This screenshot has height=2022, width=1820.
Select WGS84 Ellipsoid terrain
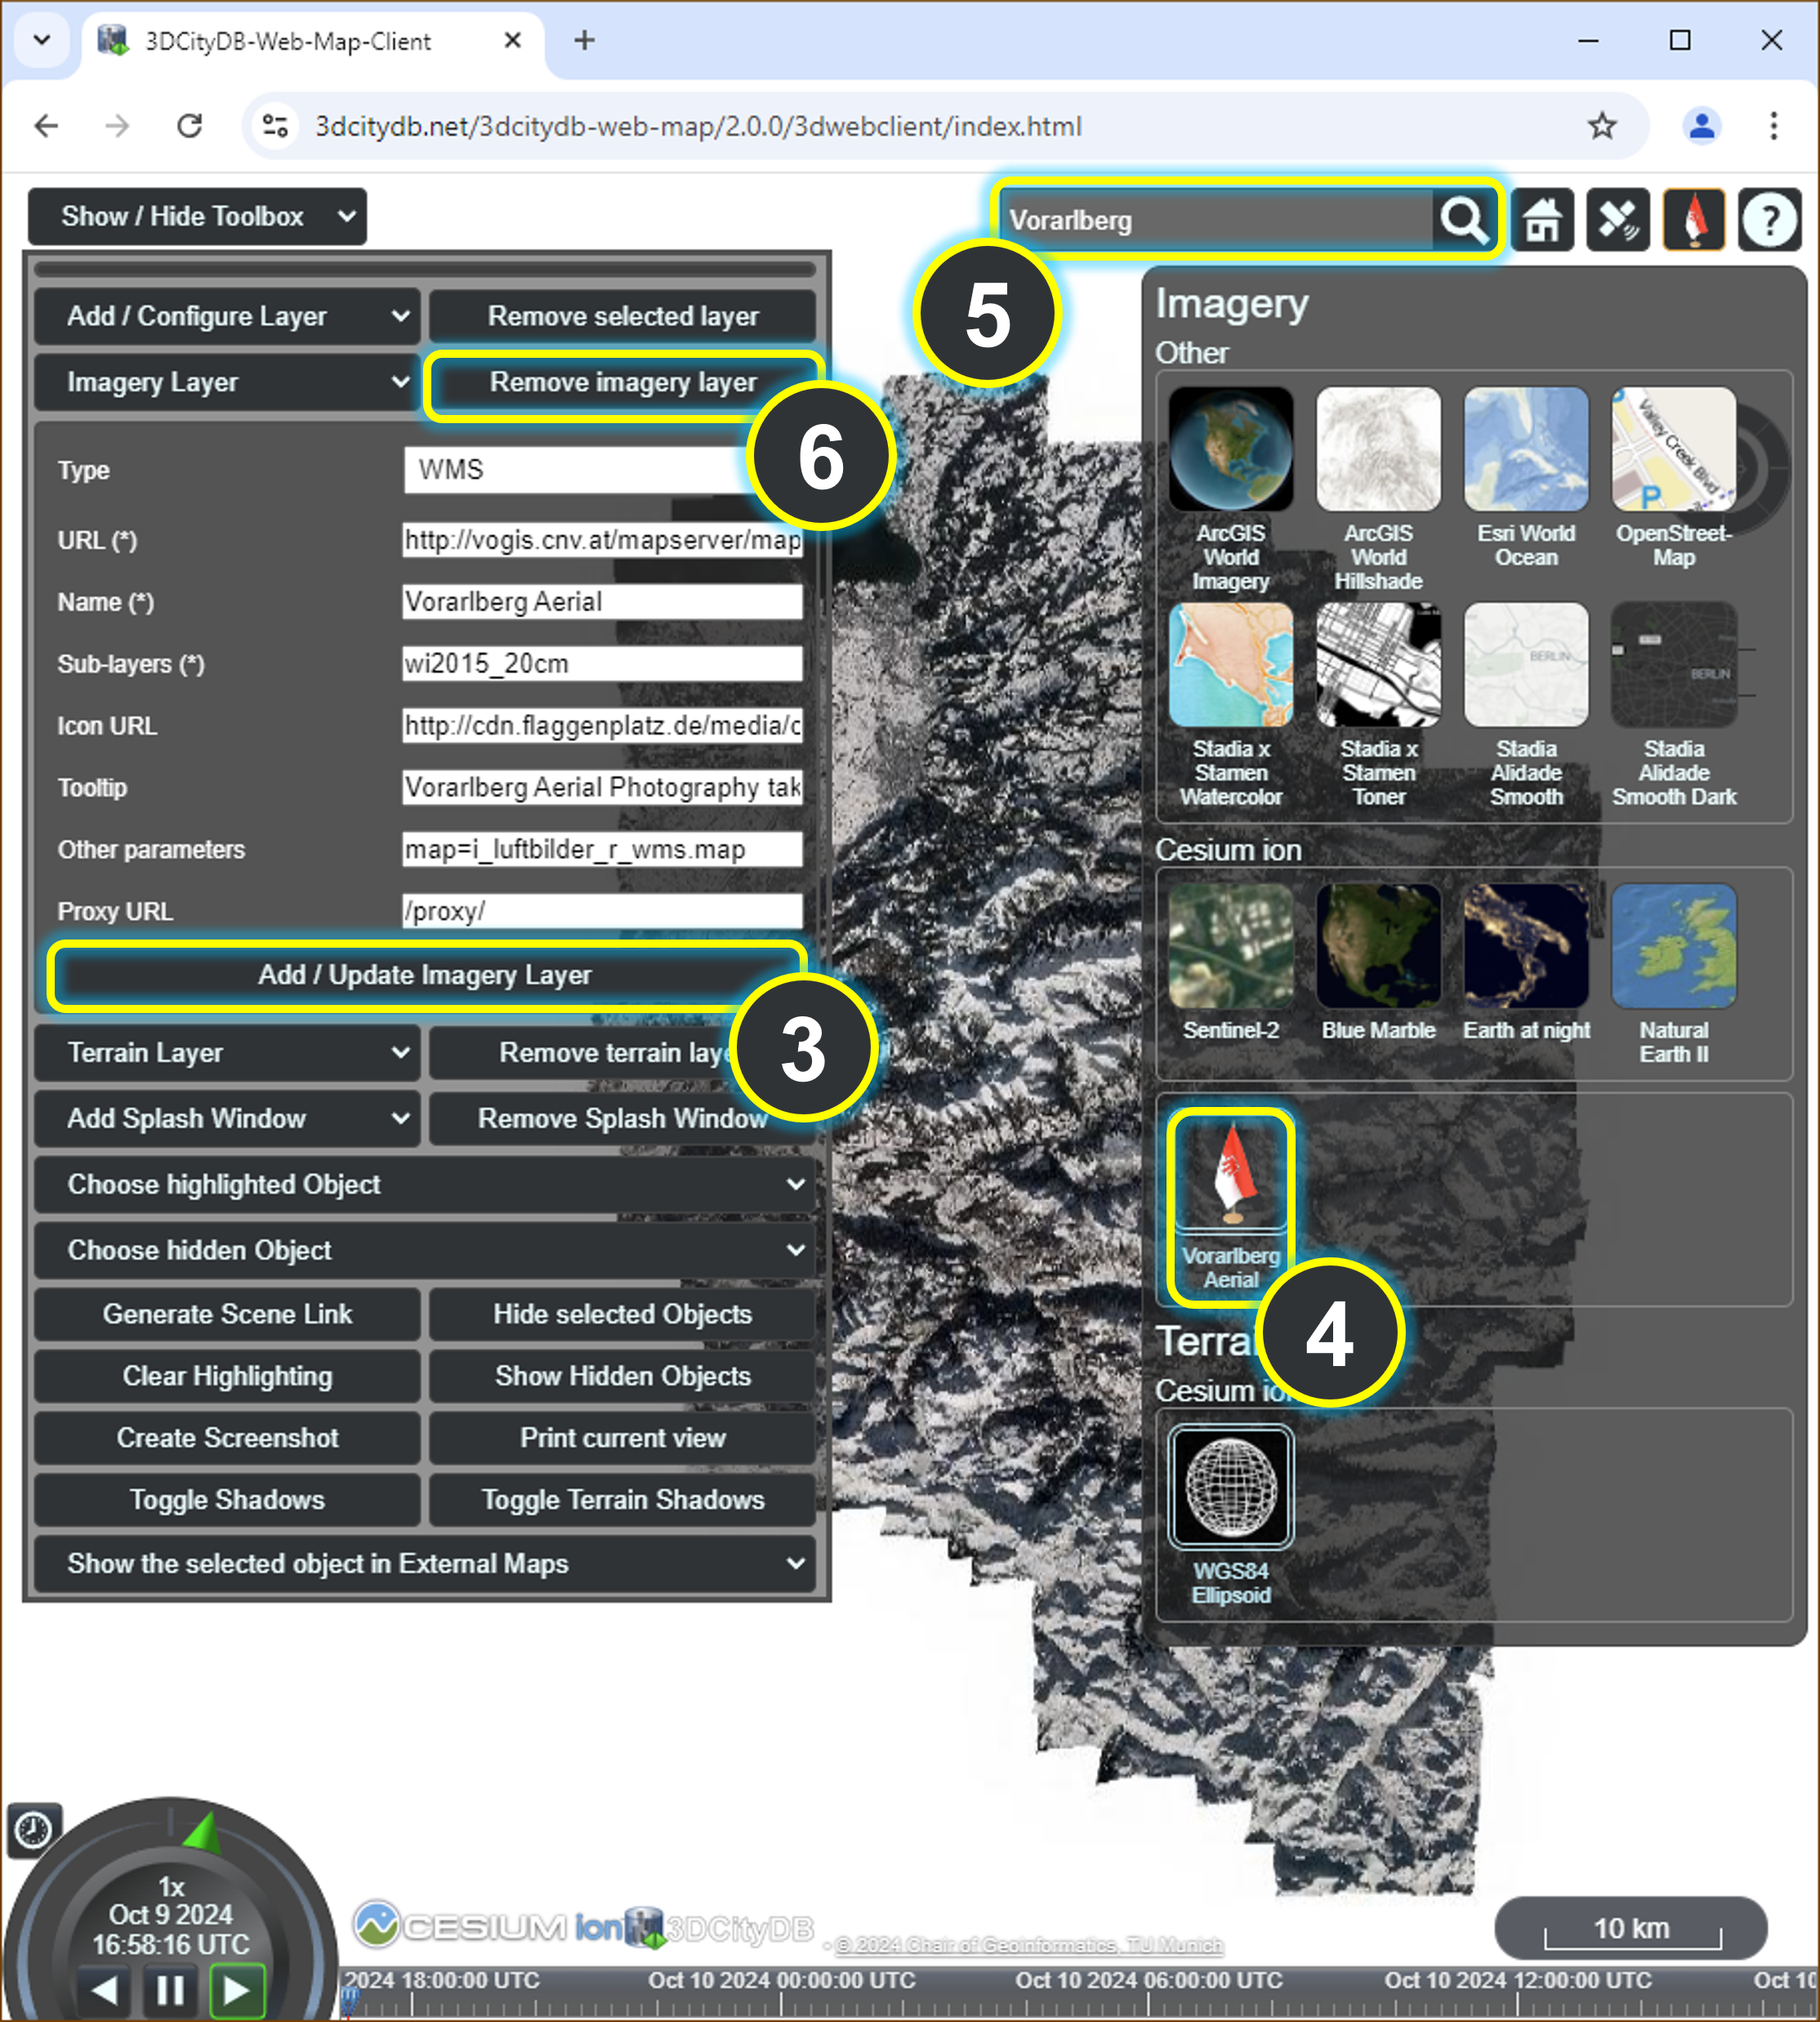[1230, 1487]
